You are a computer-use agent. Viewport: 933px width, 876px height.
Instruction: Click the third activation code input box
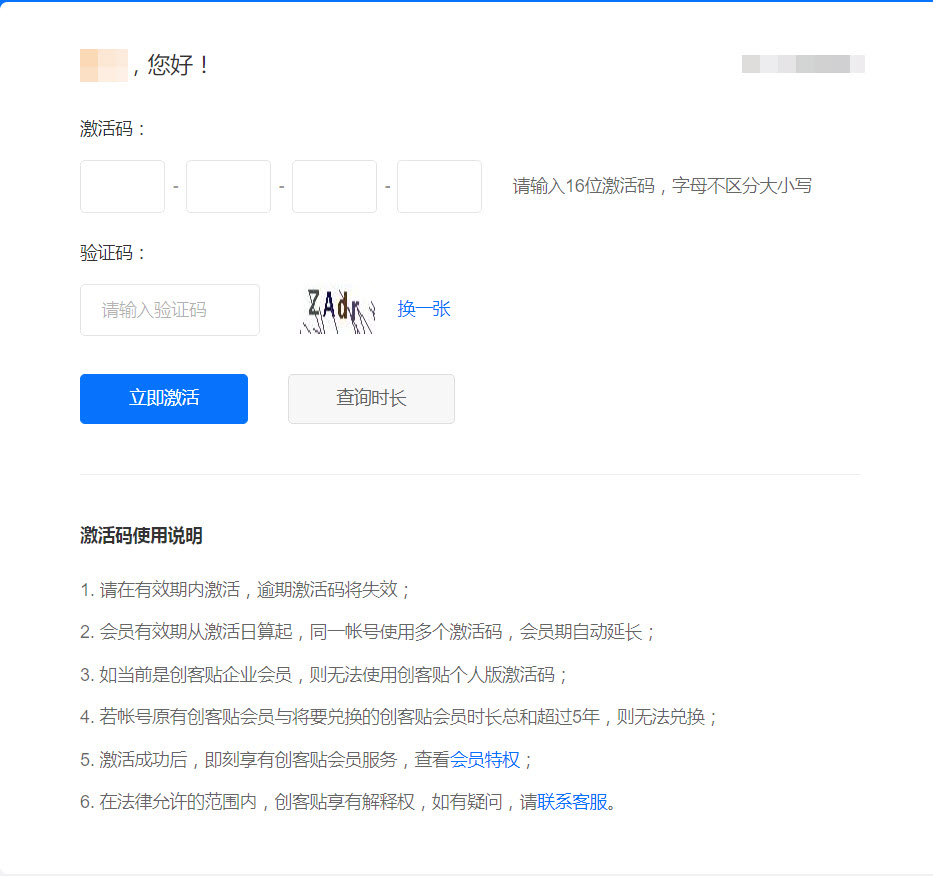click(x=334, y=186)
